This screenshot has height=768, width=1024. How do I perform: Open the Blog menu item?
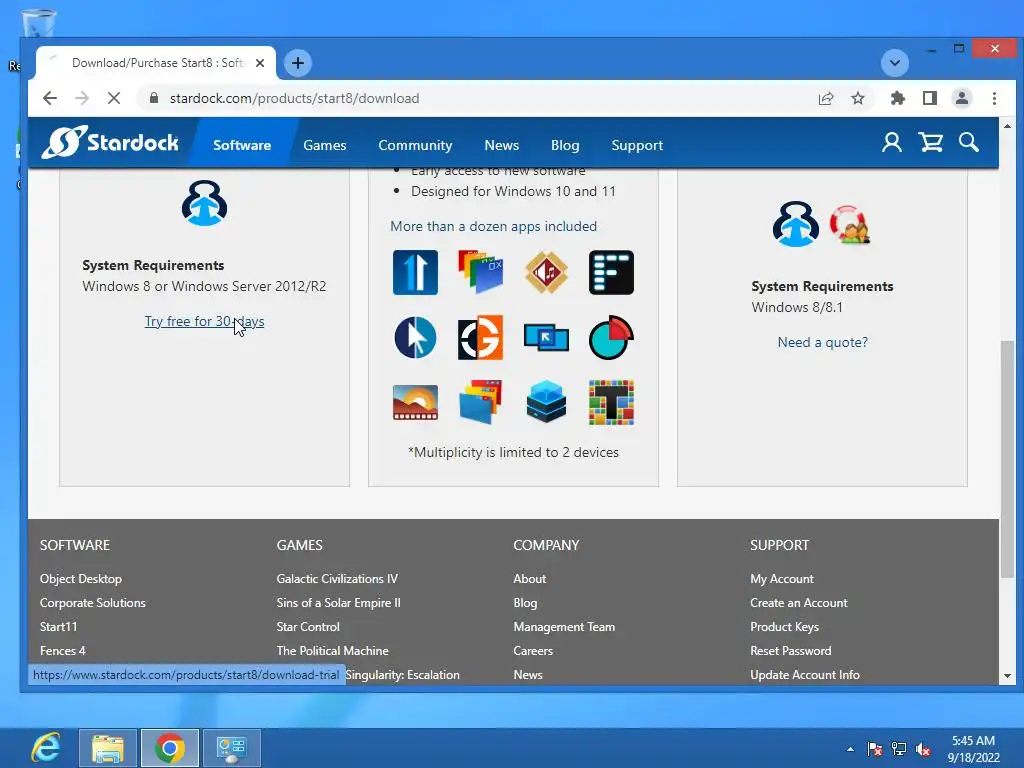(x=565, y=145)
